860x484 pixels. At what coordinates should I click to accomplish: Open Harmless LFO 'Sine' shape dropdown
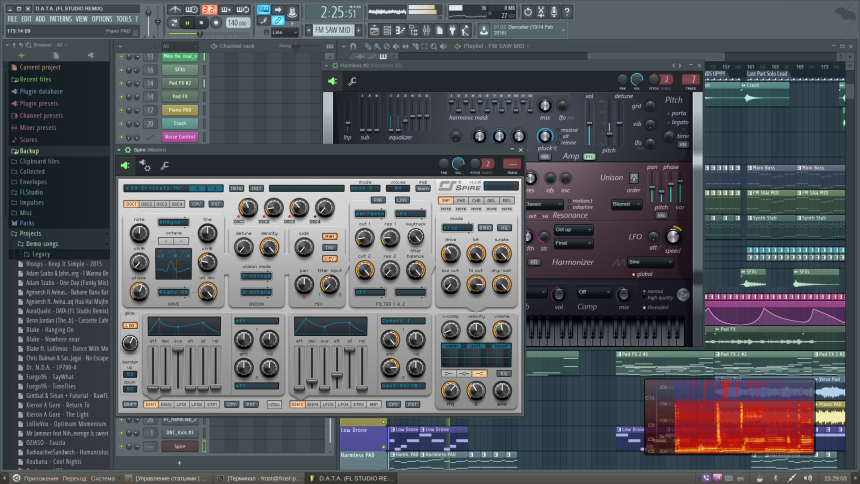(x=650, y=262)
